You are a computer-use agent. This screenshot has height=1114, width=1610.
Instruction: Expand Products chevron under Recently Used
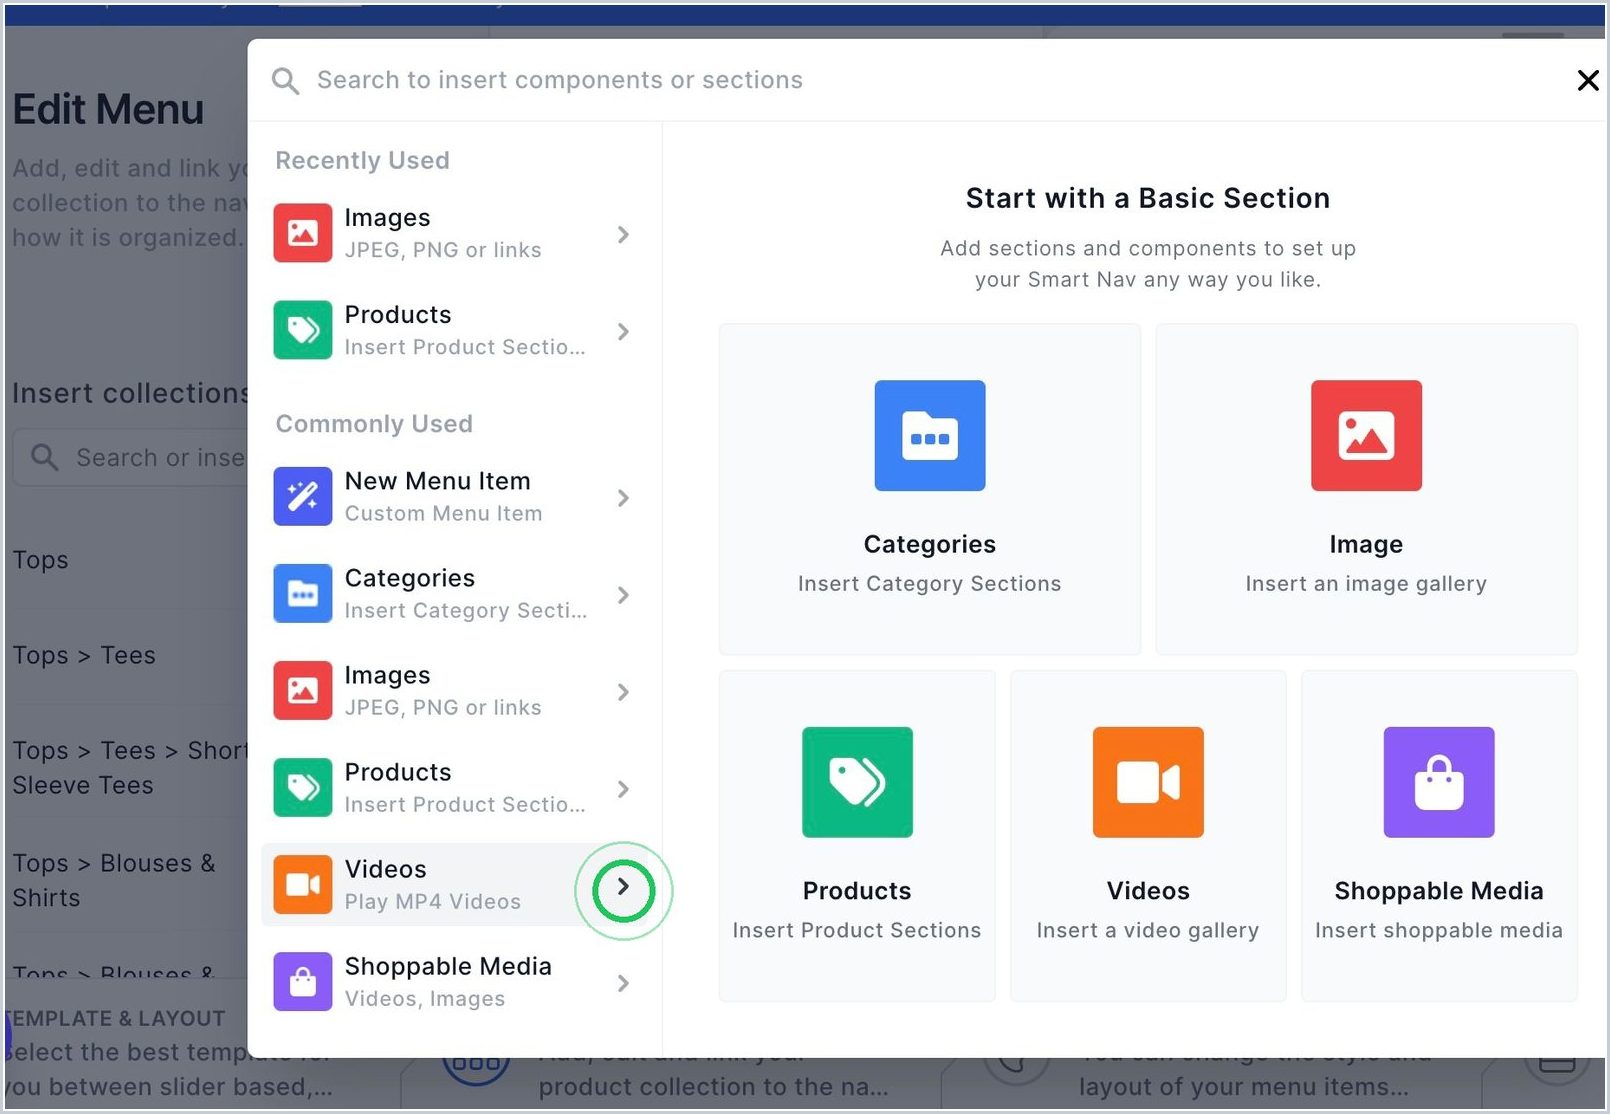(x=623, y=332)
